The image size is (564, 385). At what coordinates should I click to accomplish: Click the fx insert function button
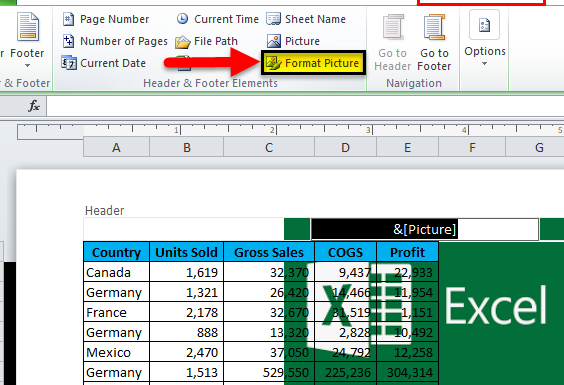[x=34, y=106]
